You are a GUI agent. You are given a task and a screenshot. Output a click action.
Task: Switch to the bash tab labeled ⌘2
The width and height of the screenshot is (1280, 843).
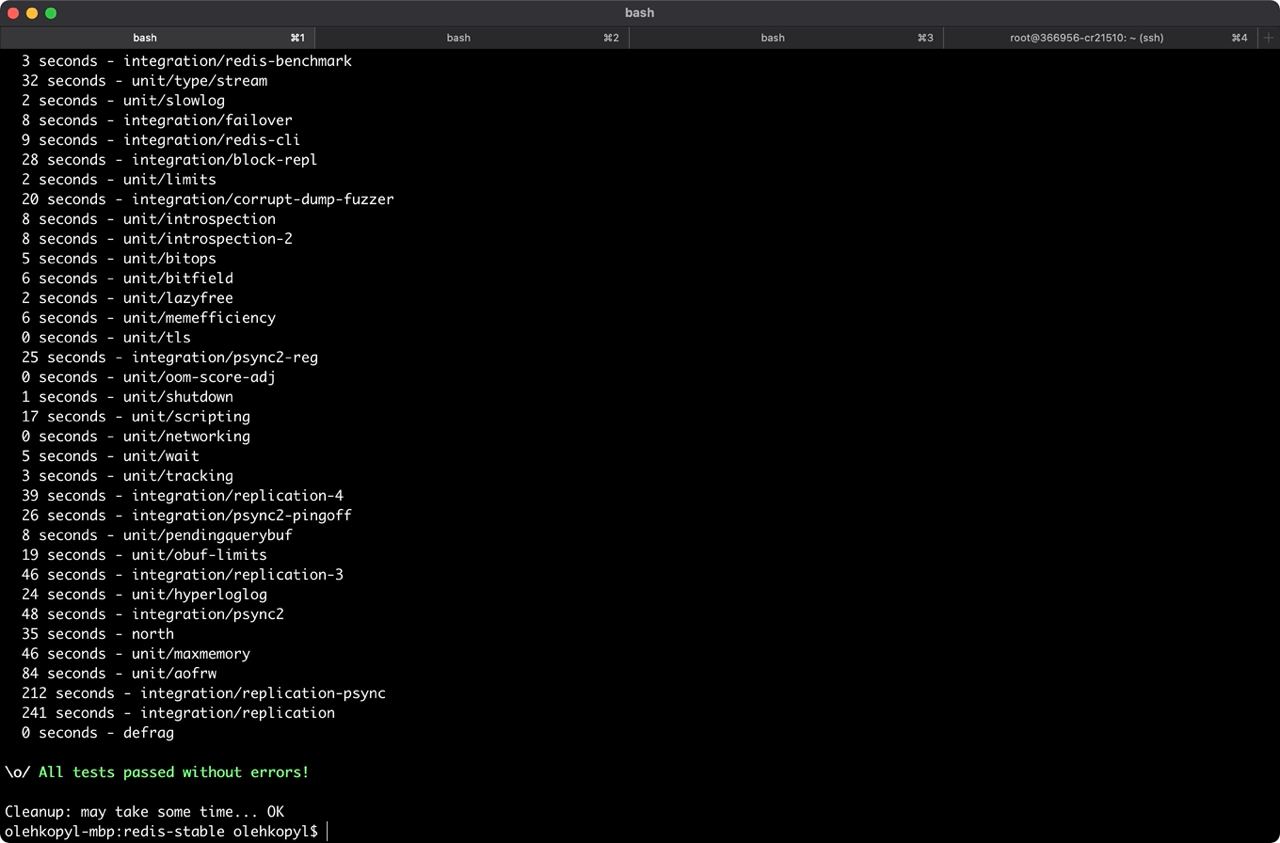tap(459, 38)
